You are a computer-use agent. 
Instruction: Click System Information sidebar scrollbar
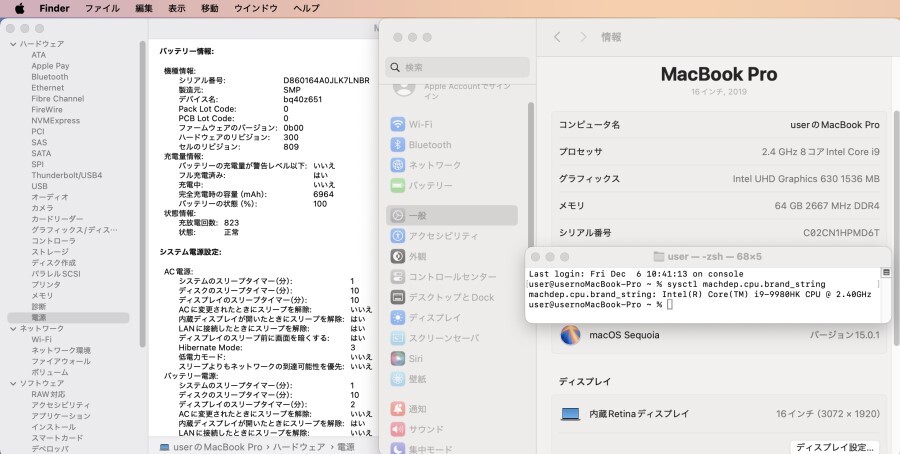click(x=142, y=194)
